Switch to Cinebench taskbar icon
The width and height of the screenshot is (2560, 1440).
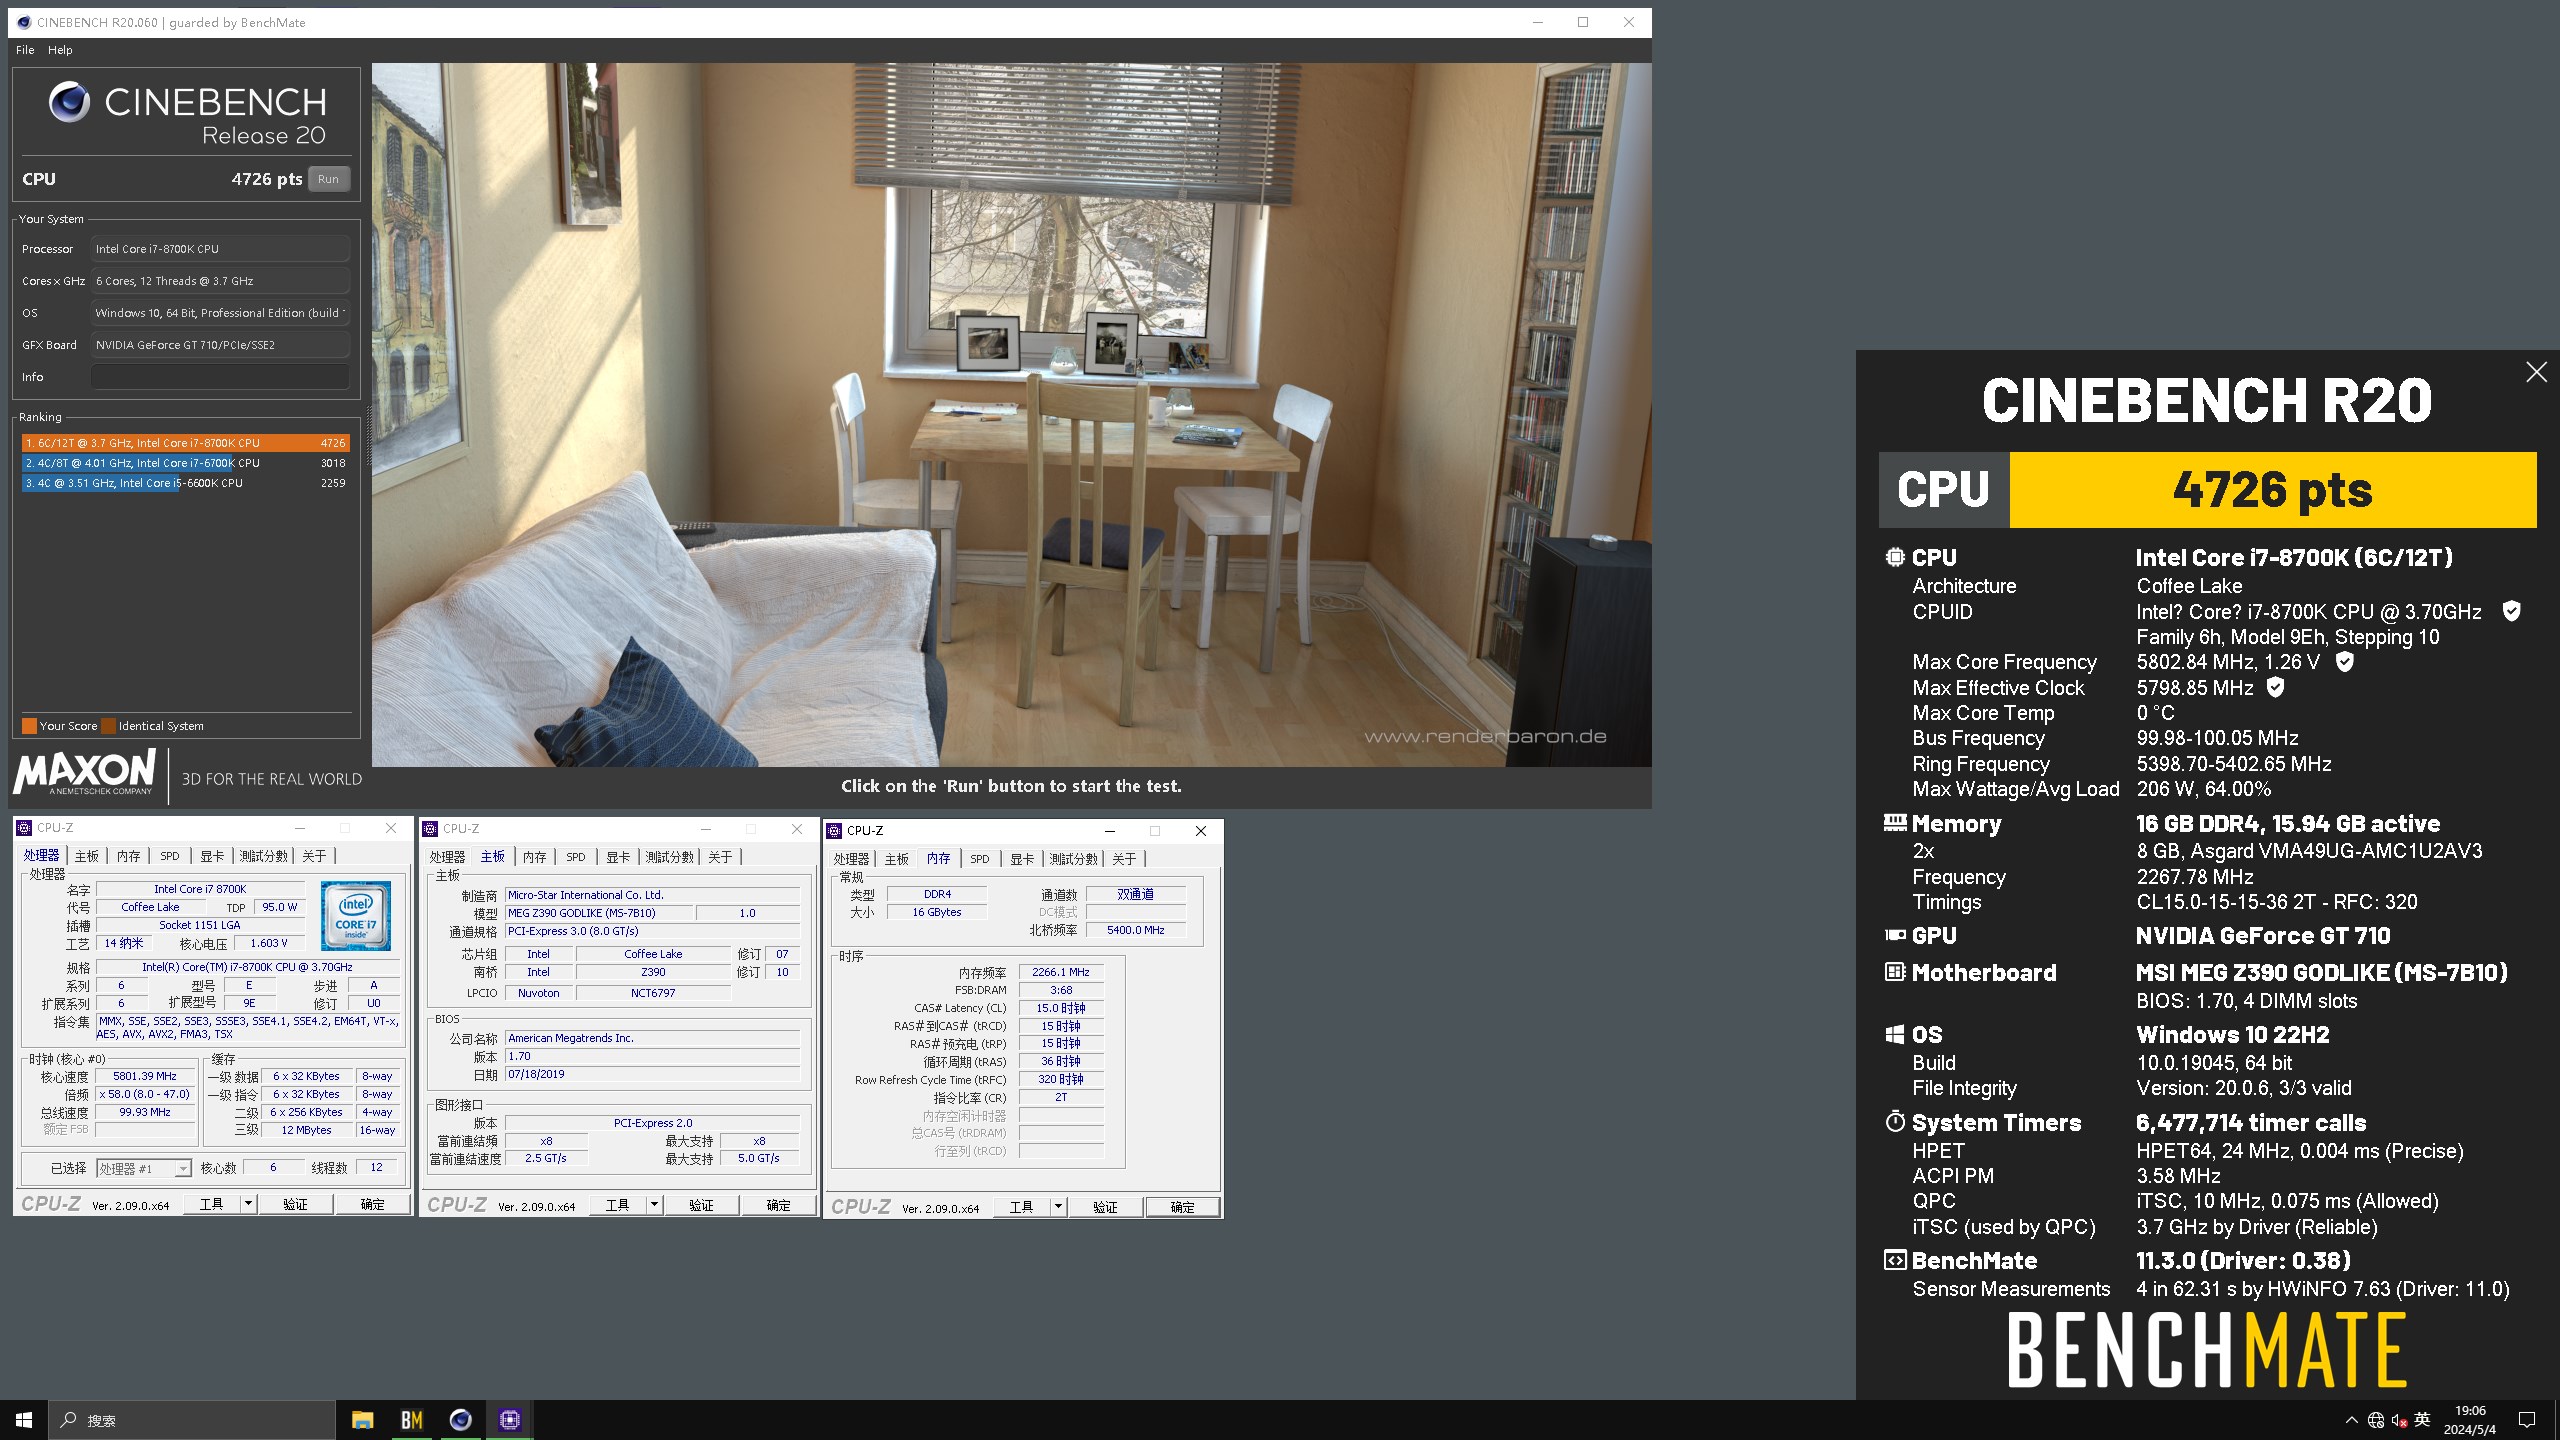coord(460,1420)
